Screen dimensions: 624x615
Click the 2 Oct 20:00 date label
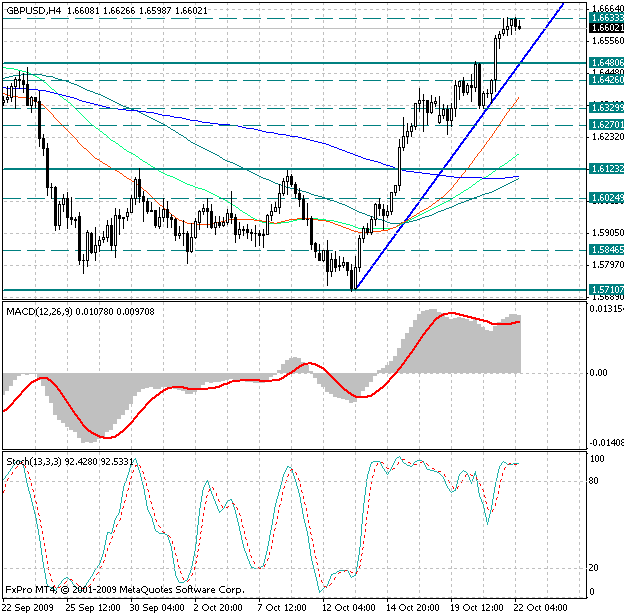(x=218, y=608)
